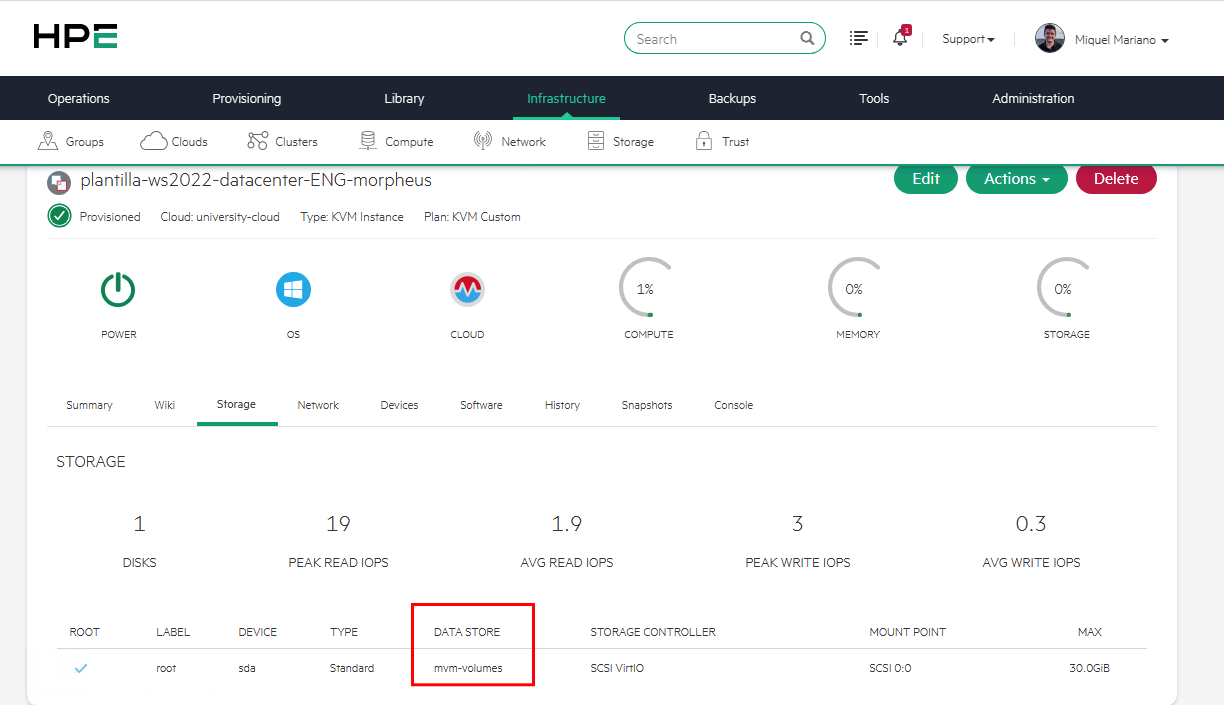Click the red Delete button
Image resolution: width=1224 pixels, height=705 pixels.
(x=1115, y=179)
